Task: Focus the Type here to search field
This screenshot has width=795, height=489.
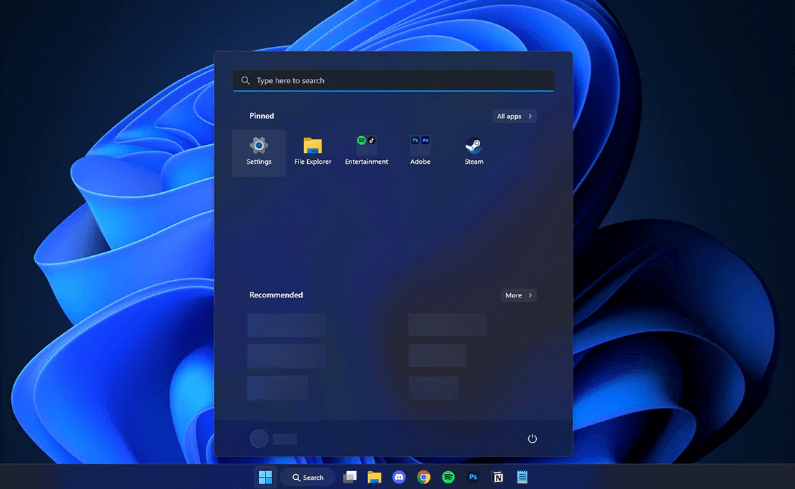Action: coord(393,81)
